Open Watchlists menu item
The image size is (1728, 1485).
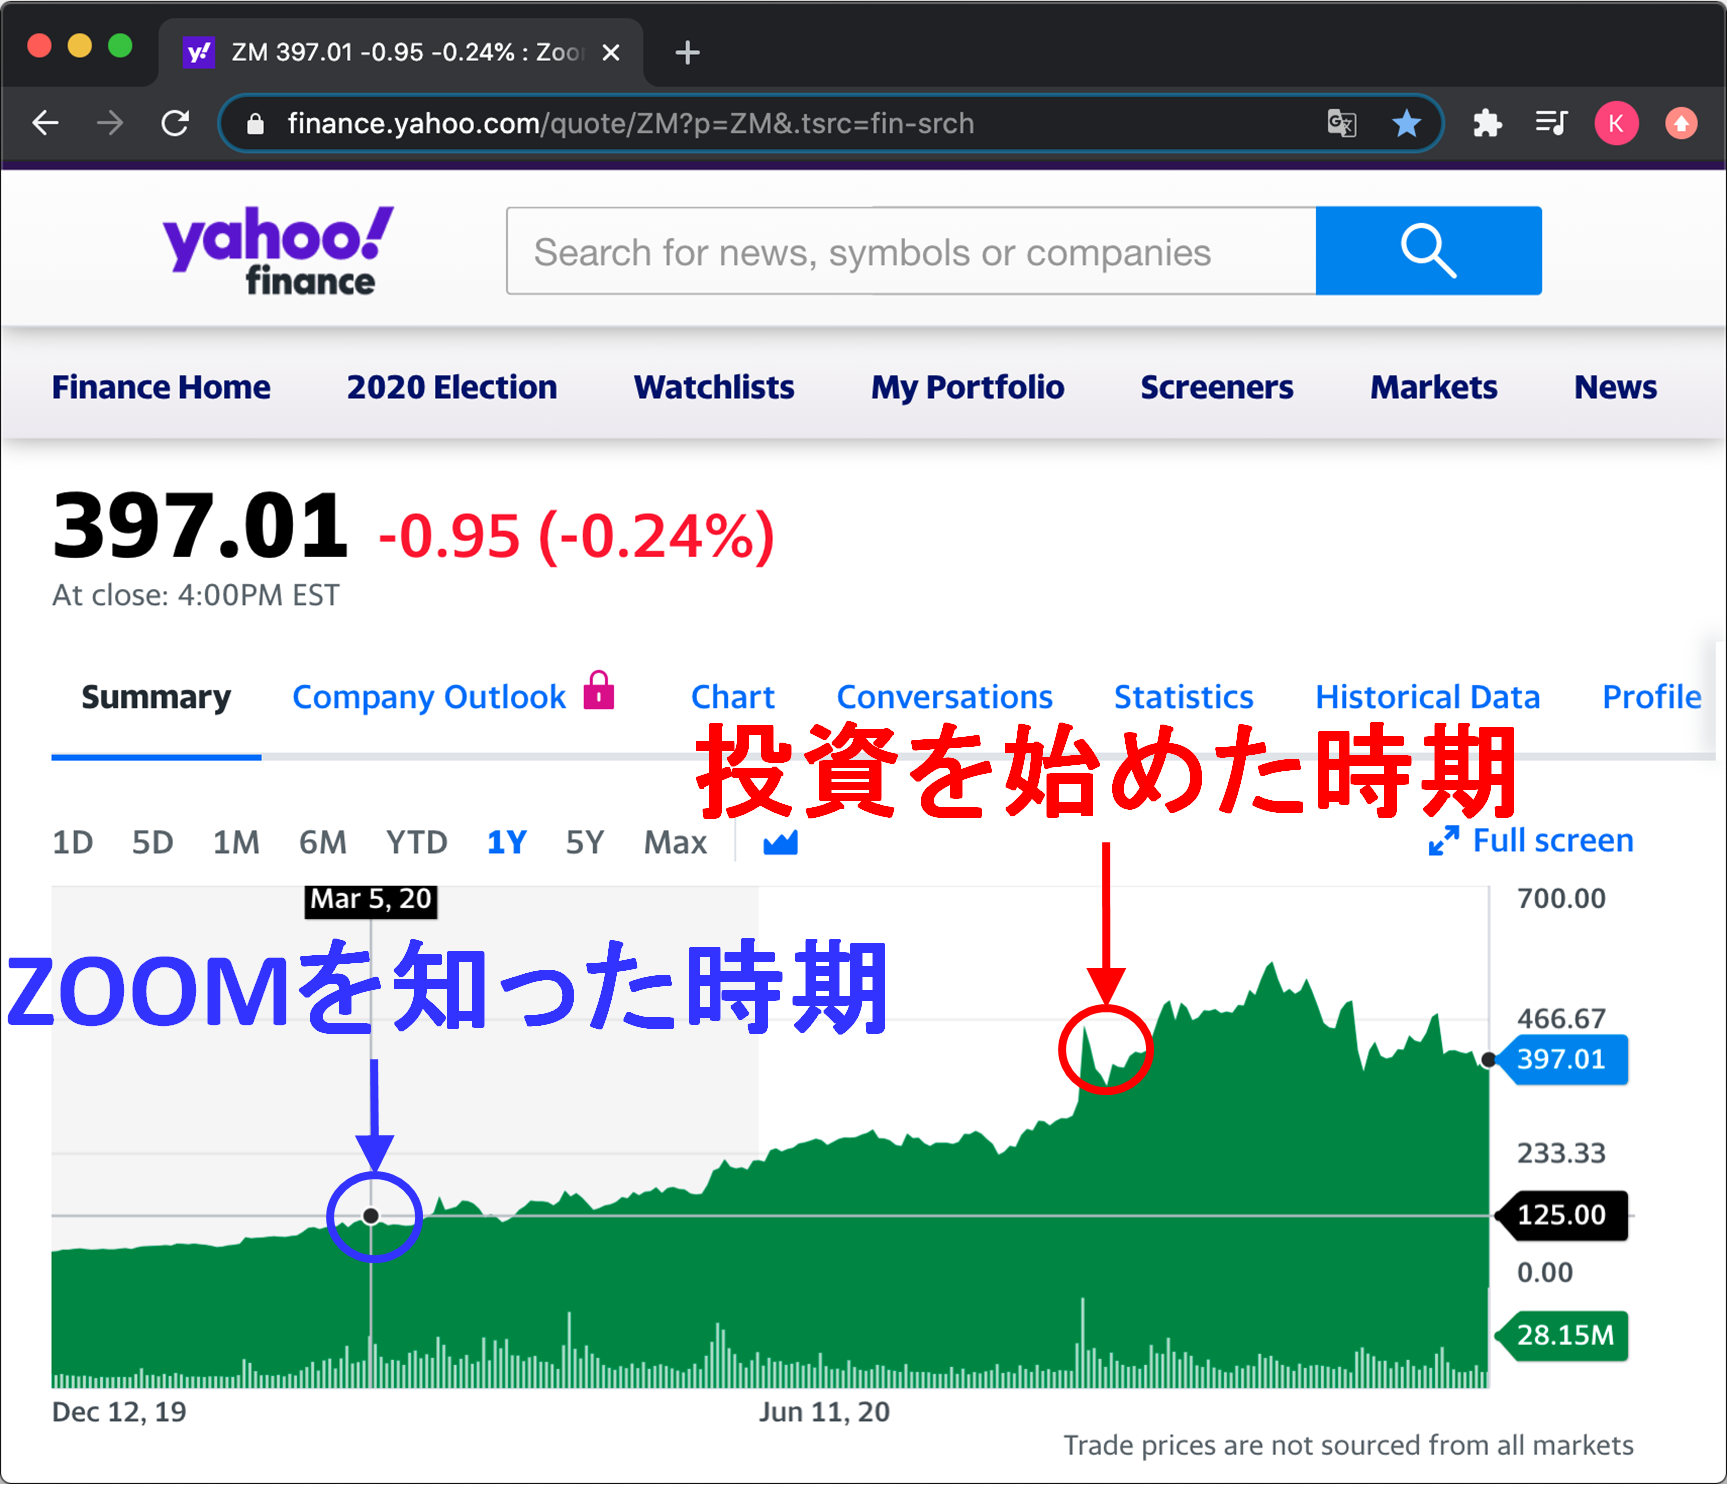coord(714,387)
